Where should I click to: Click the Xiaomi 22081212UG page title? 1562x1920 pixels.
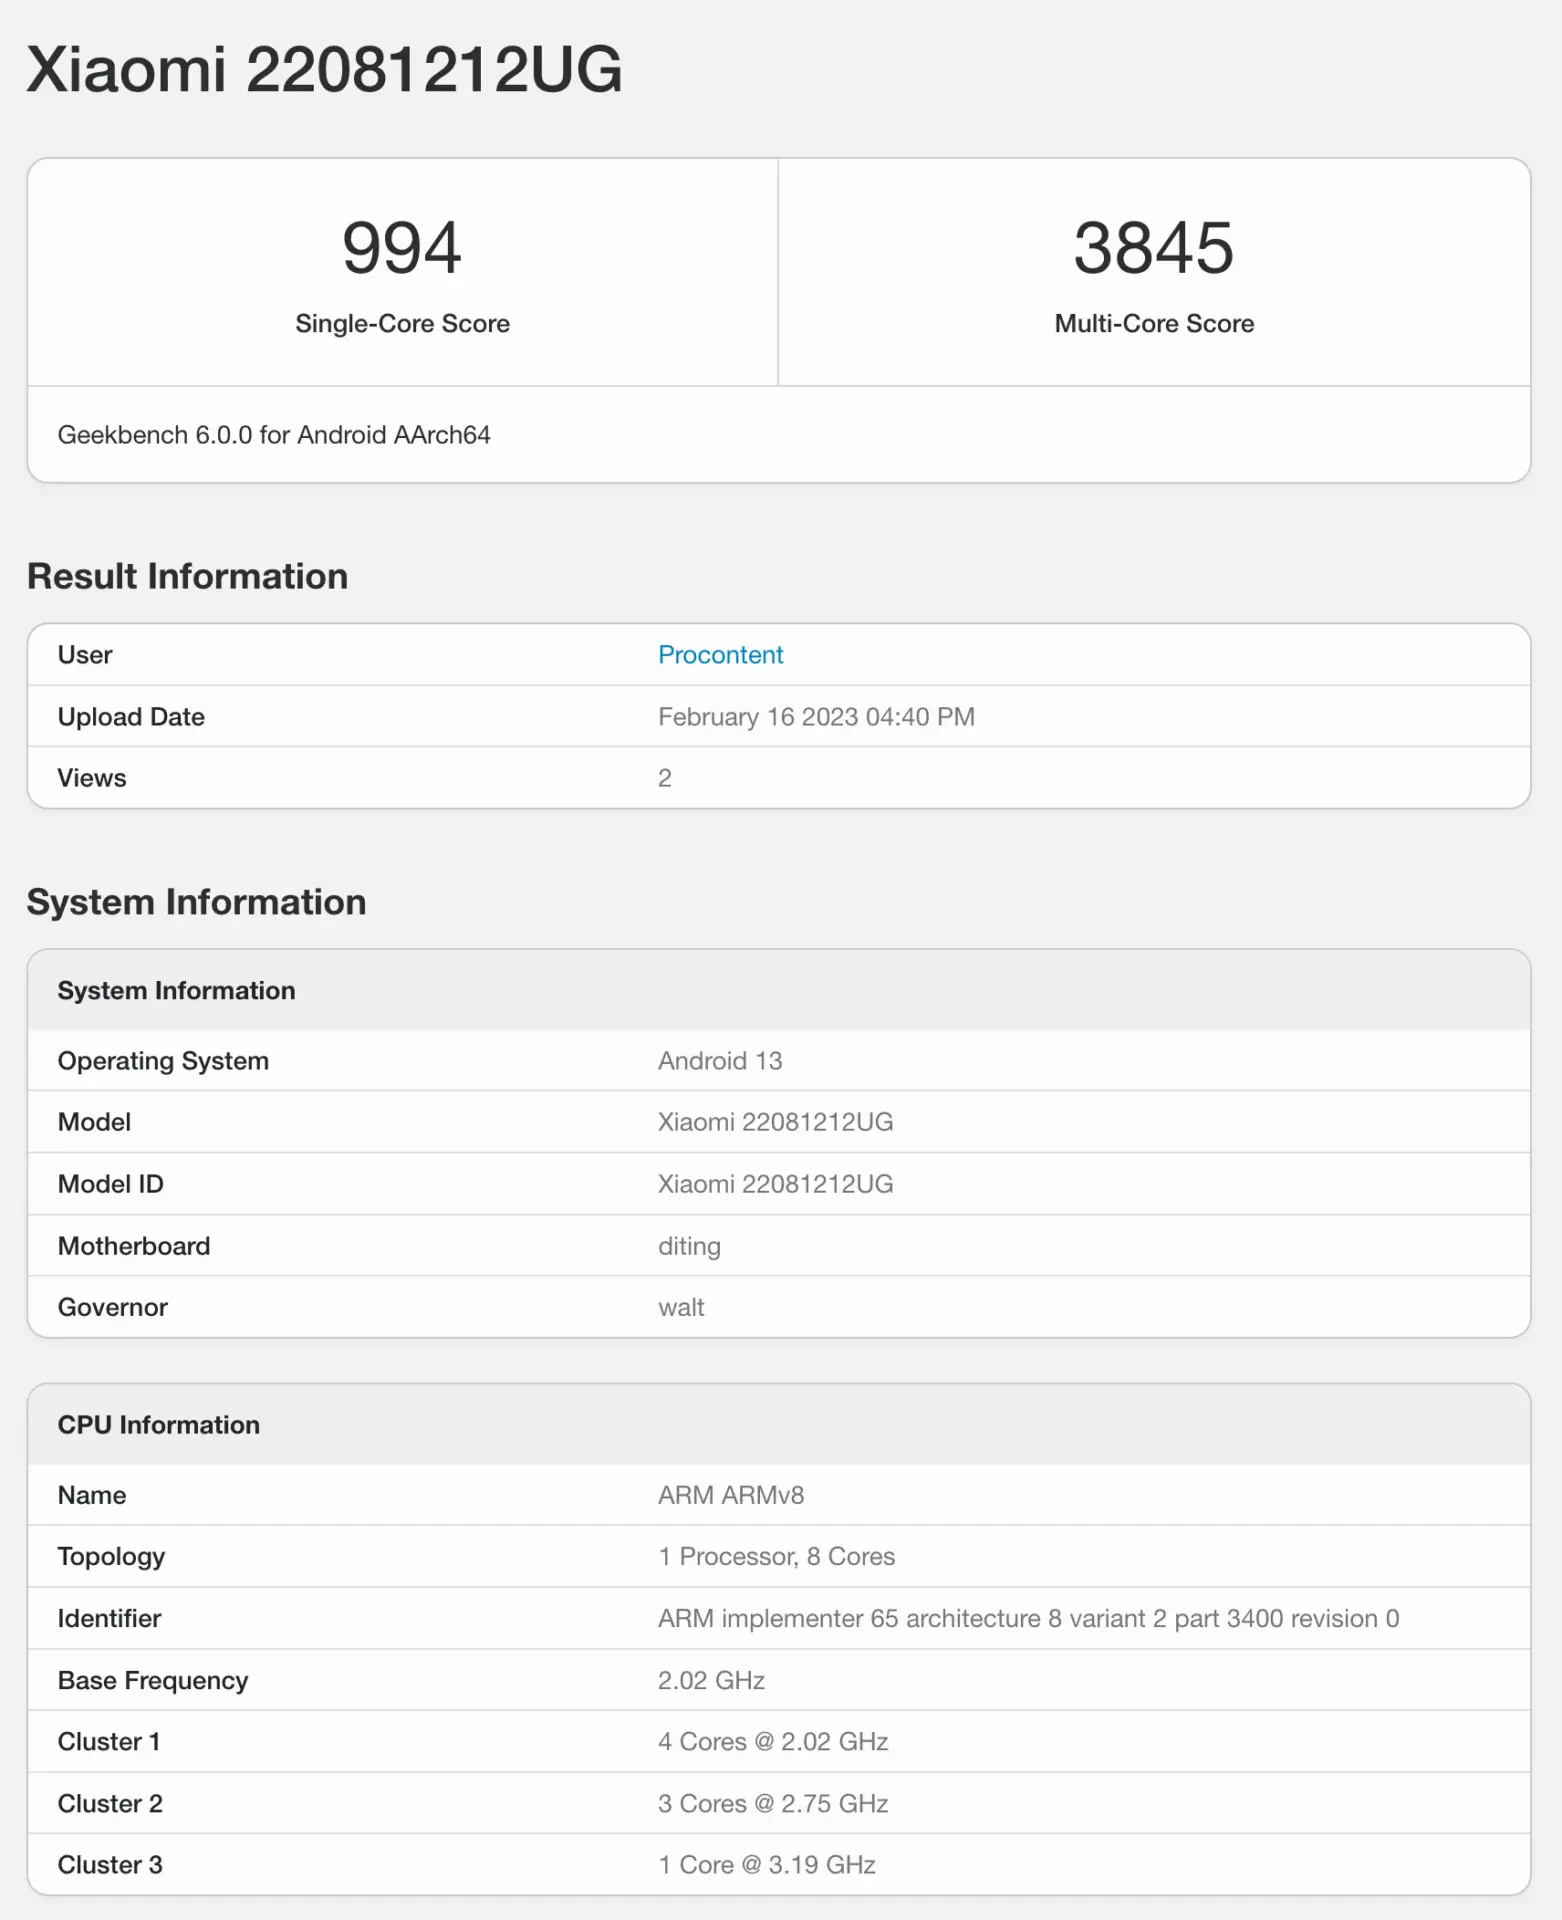324,70
